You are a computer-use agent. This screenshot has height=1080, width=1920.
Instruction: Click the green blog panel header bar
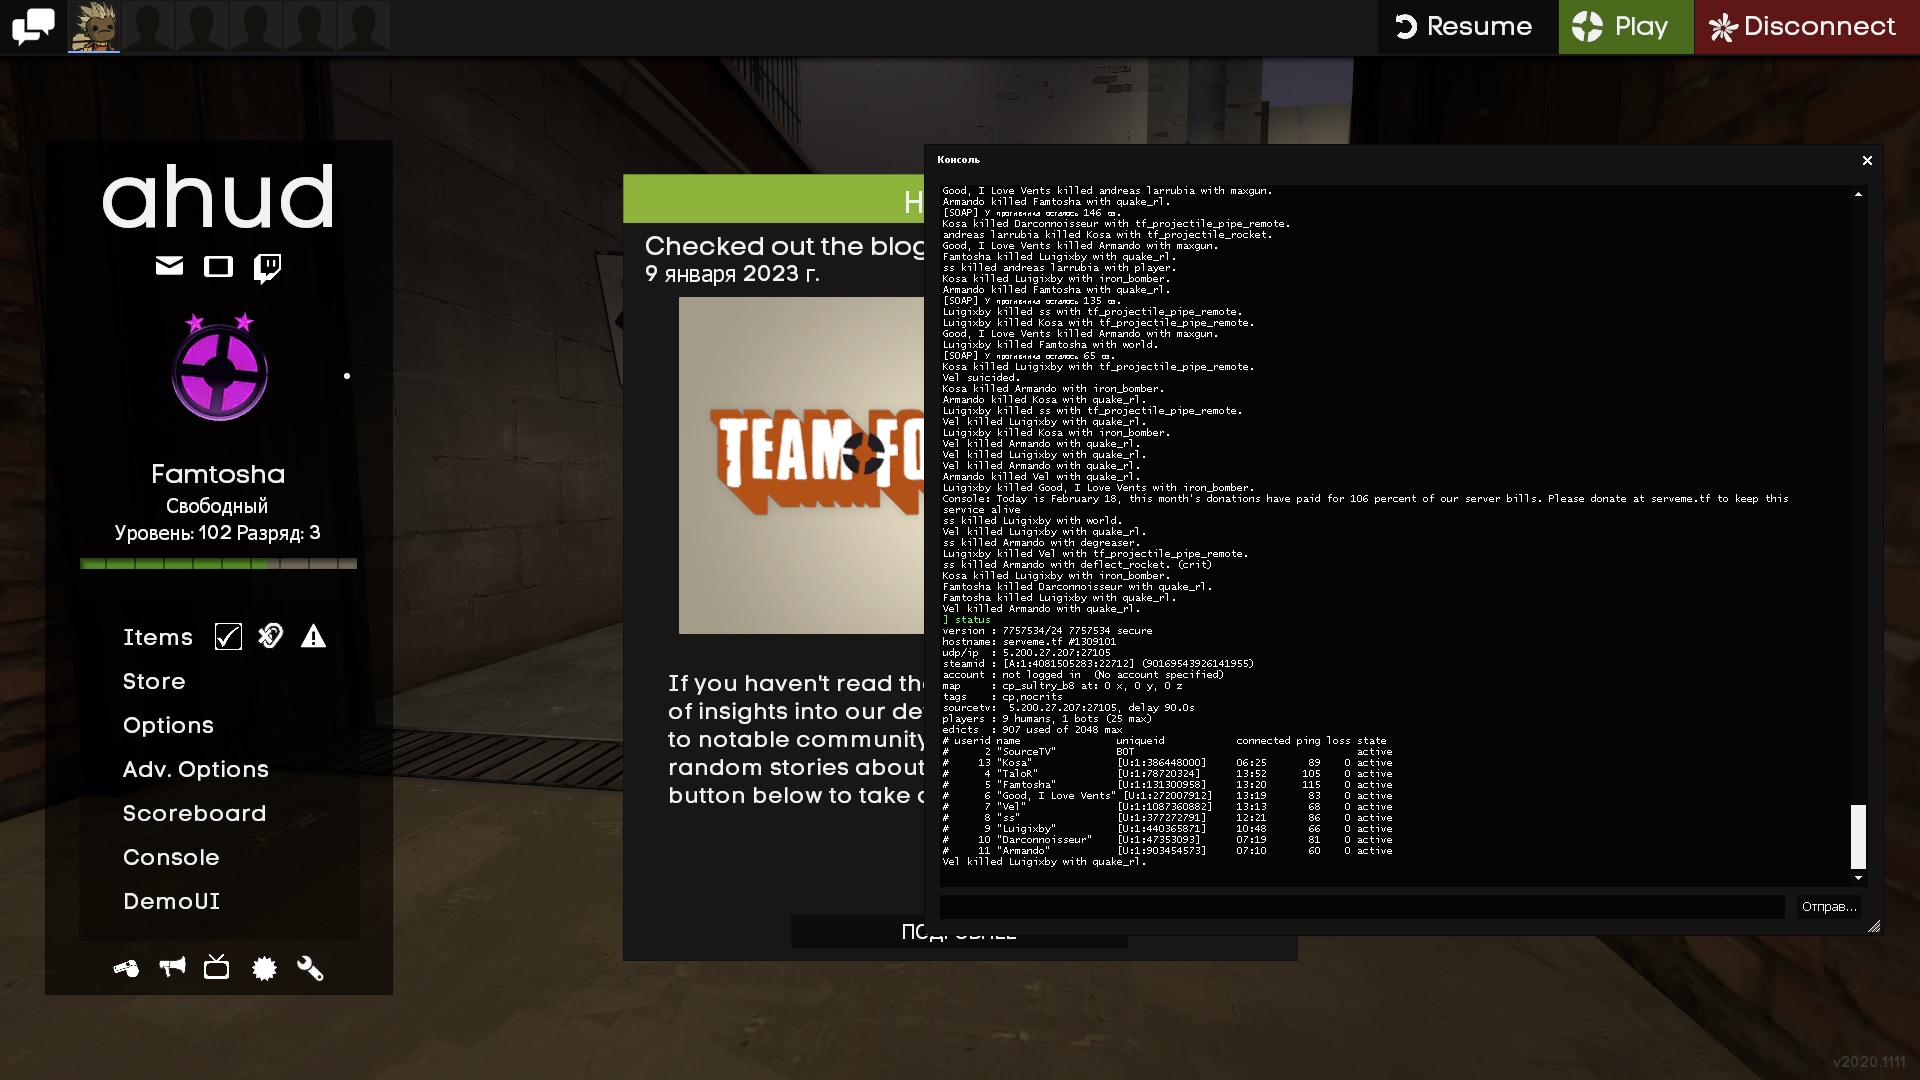click(773, 199)
